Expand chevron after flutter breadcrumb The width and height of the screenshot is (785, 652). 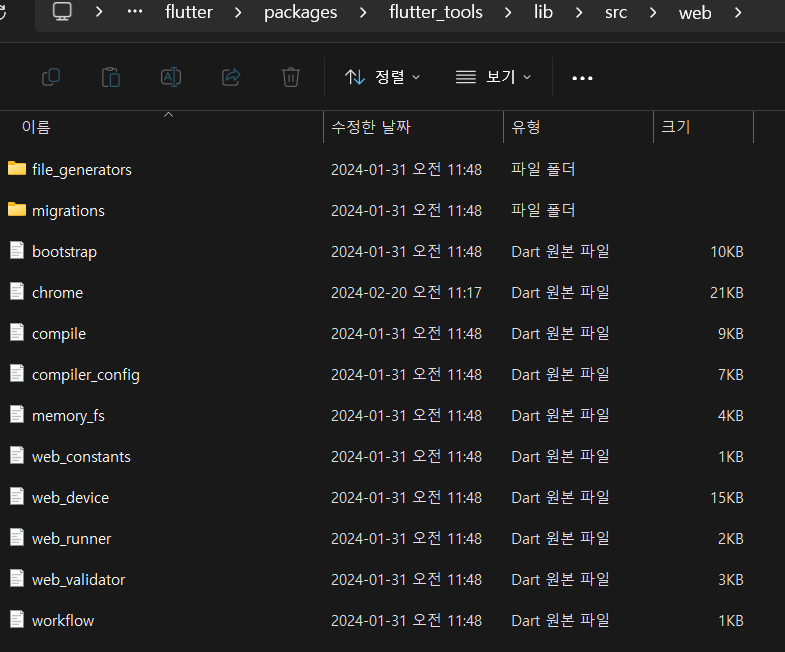pos(238,12)
